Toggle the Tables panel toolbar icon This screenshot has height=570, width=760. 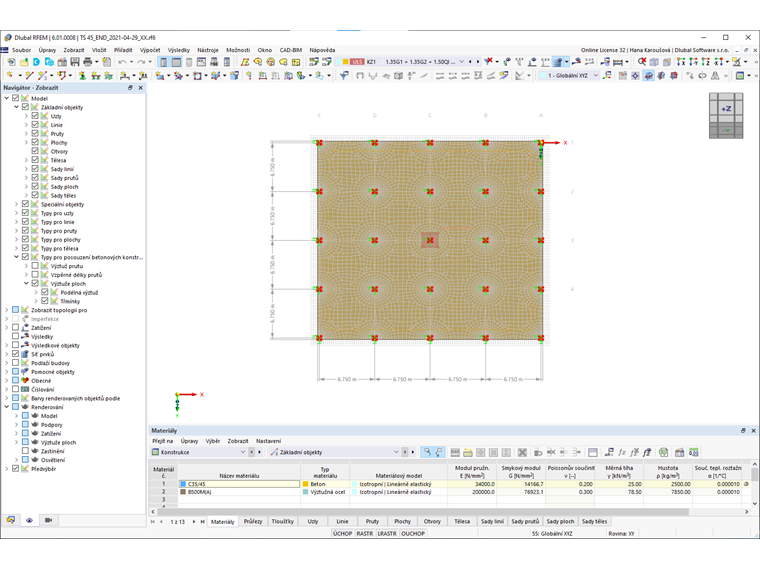(x=176, y=62)
